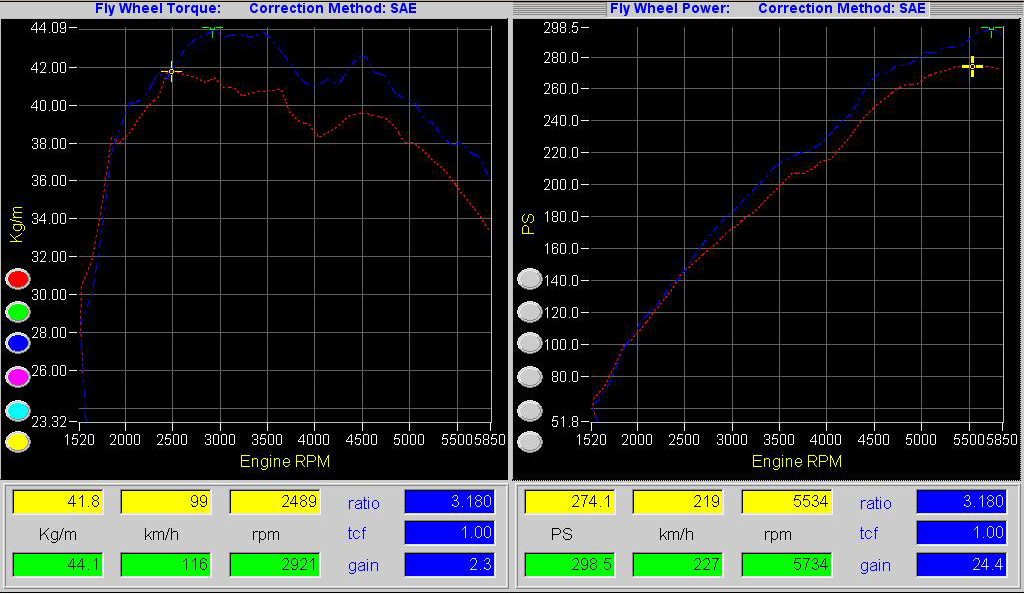The height and width of the screenshot is (594, 1024).
Task: Select the yellow 274.1 PS value field
Action: [x=569, y=502]
